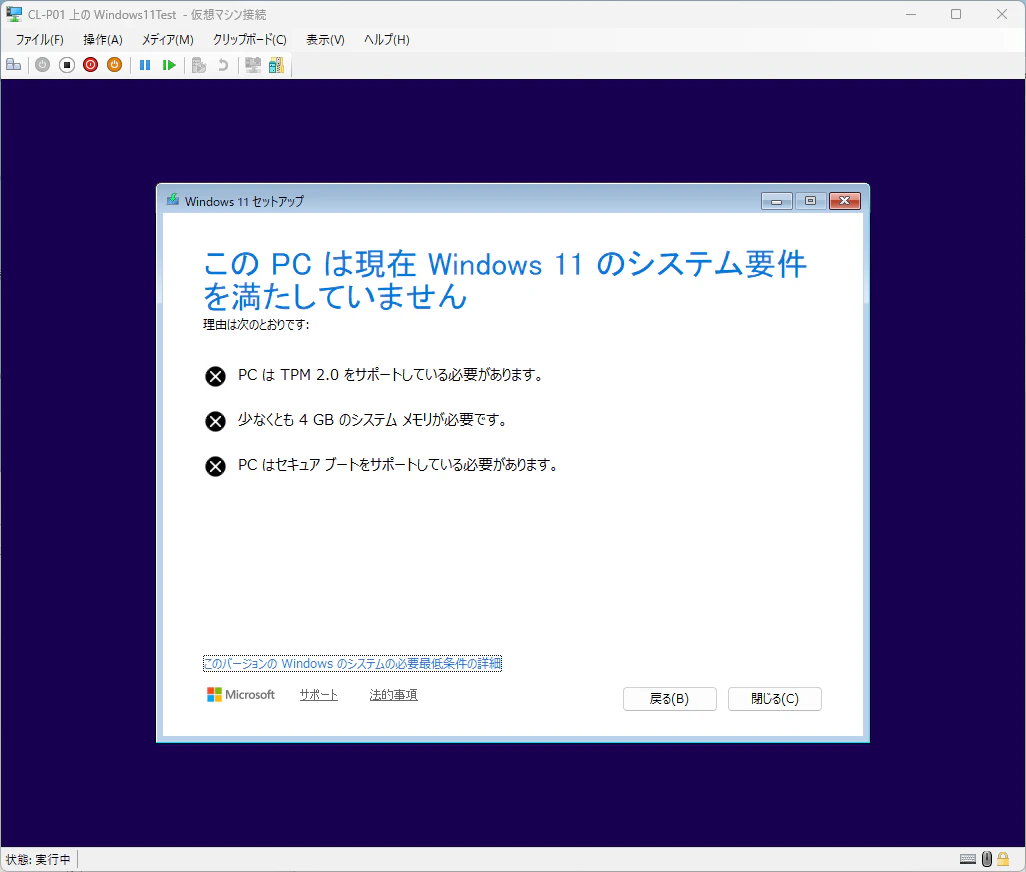
Task: Open the 操作(A) menu
Action: point(103,40)
